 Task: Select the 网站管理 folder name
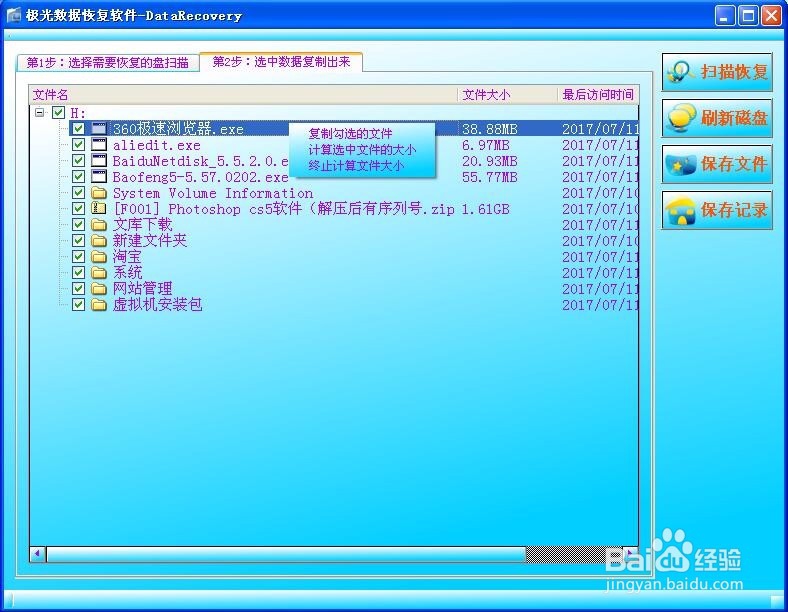coord(142,288)
